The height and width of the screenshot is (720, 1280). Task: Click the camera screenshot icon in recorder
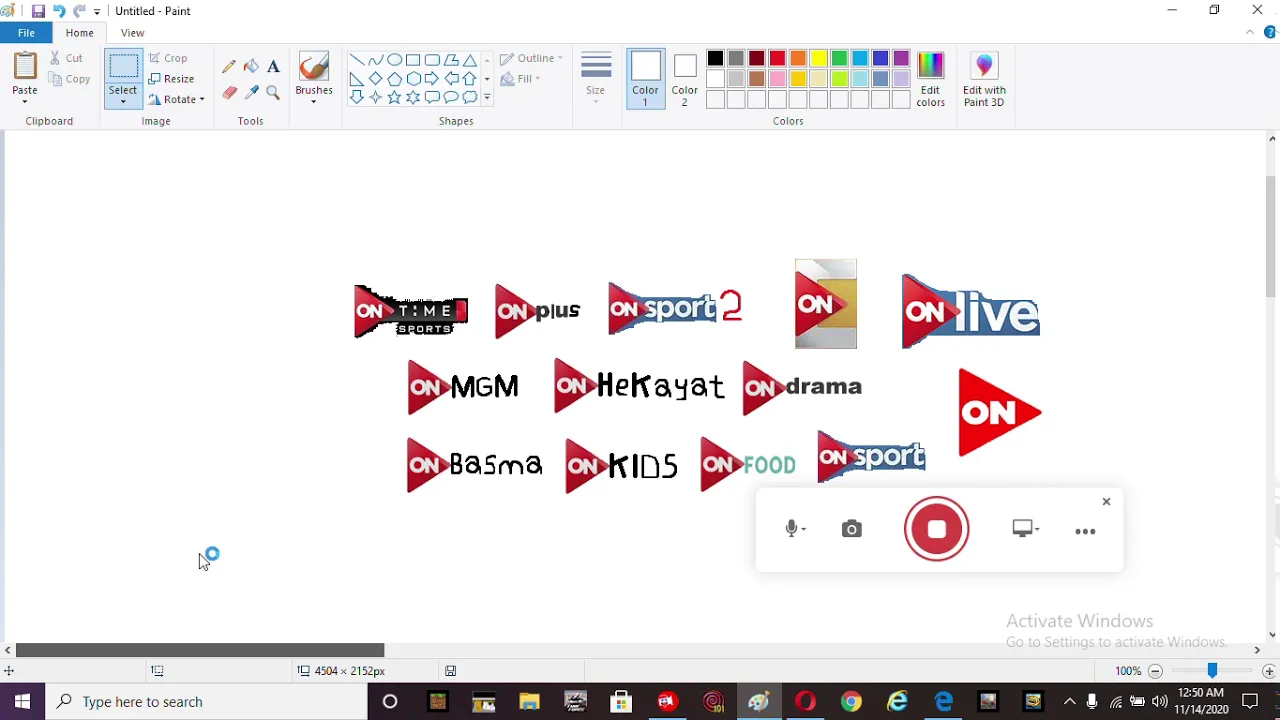pyautogui.click(x=852, y=529)
